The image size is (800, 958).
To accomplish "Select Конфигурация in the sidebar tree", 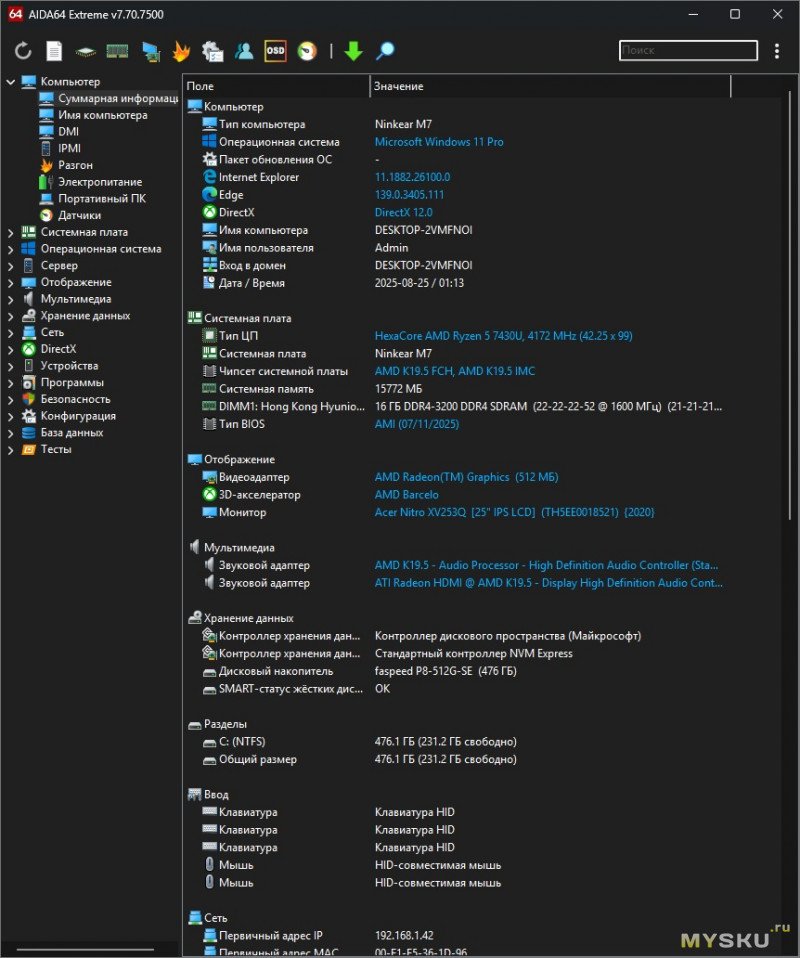I will coord(78,415).
